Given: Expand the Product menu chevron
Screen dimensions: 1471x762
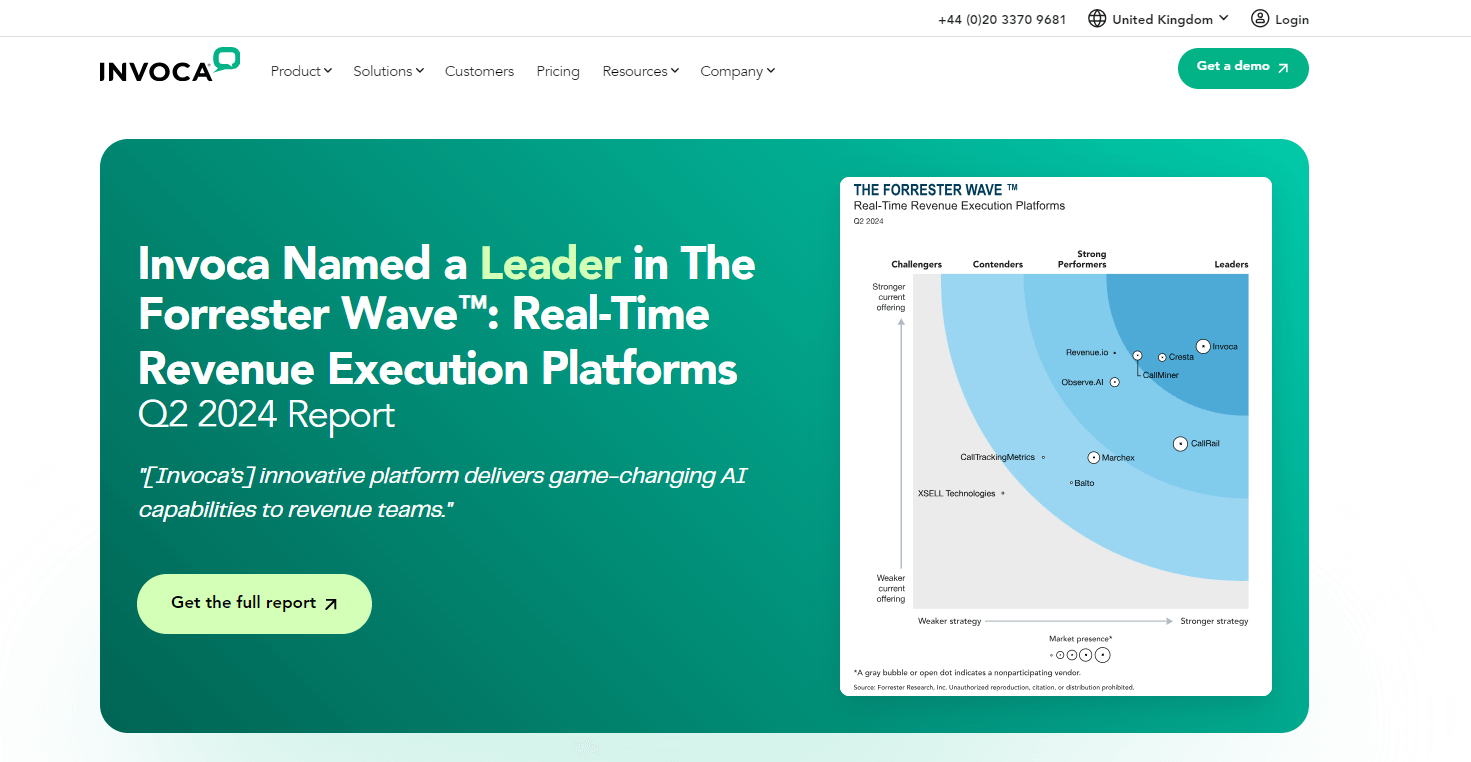Looking at the screenshot, I should pyautogui.click(x=328, y=71).
